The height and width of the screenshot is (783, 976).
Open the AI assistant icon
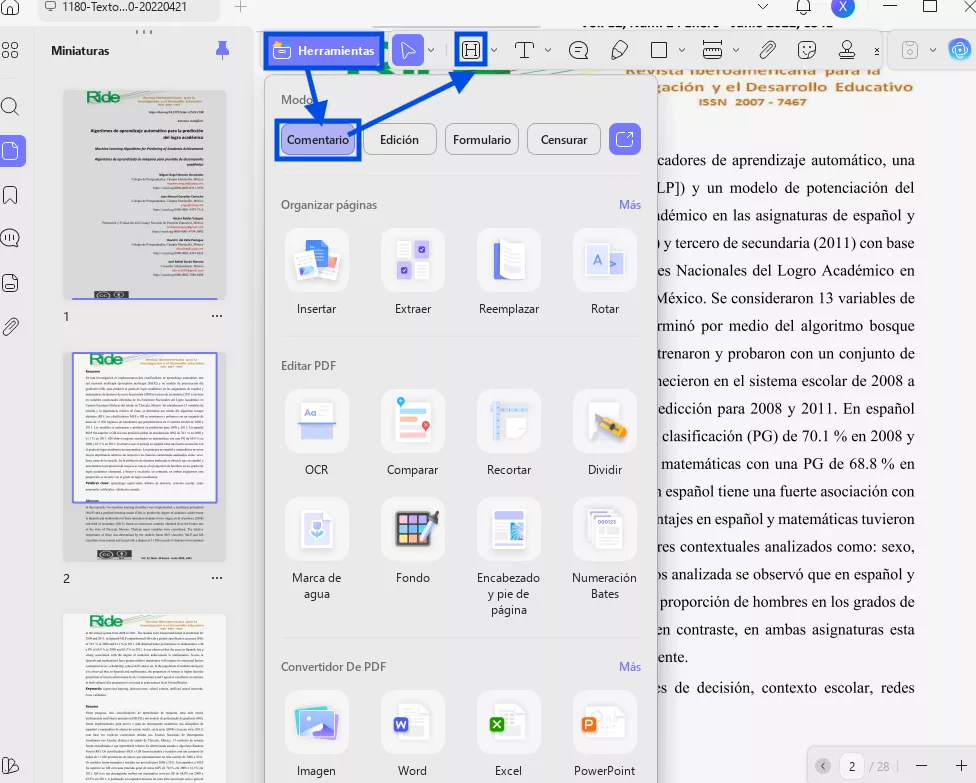pos(959,50)
